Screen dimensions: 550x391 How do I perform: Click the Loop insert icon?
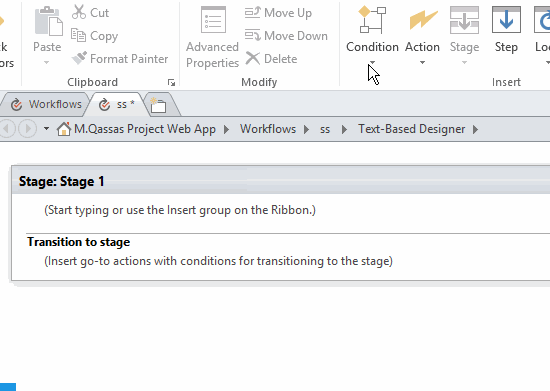point(542,20)
